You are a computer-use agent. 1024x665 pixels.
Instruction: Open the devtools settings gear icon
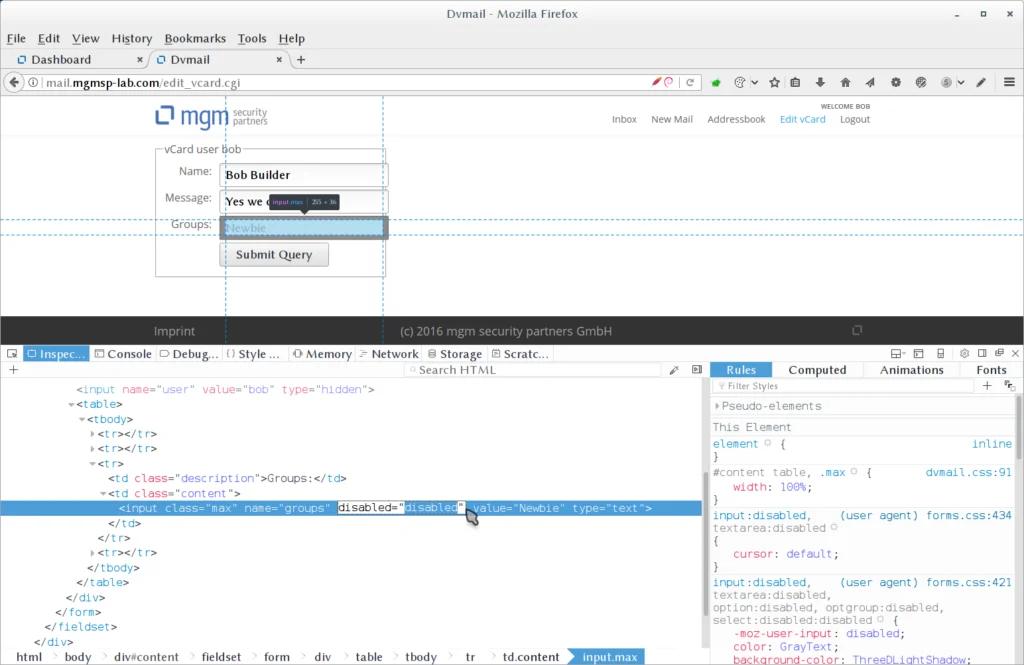pyautogui.click(x=964, y=354)
